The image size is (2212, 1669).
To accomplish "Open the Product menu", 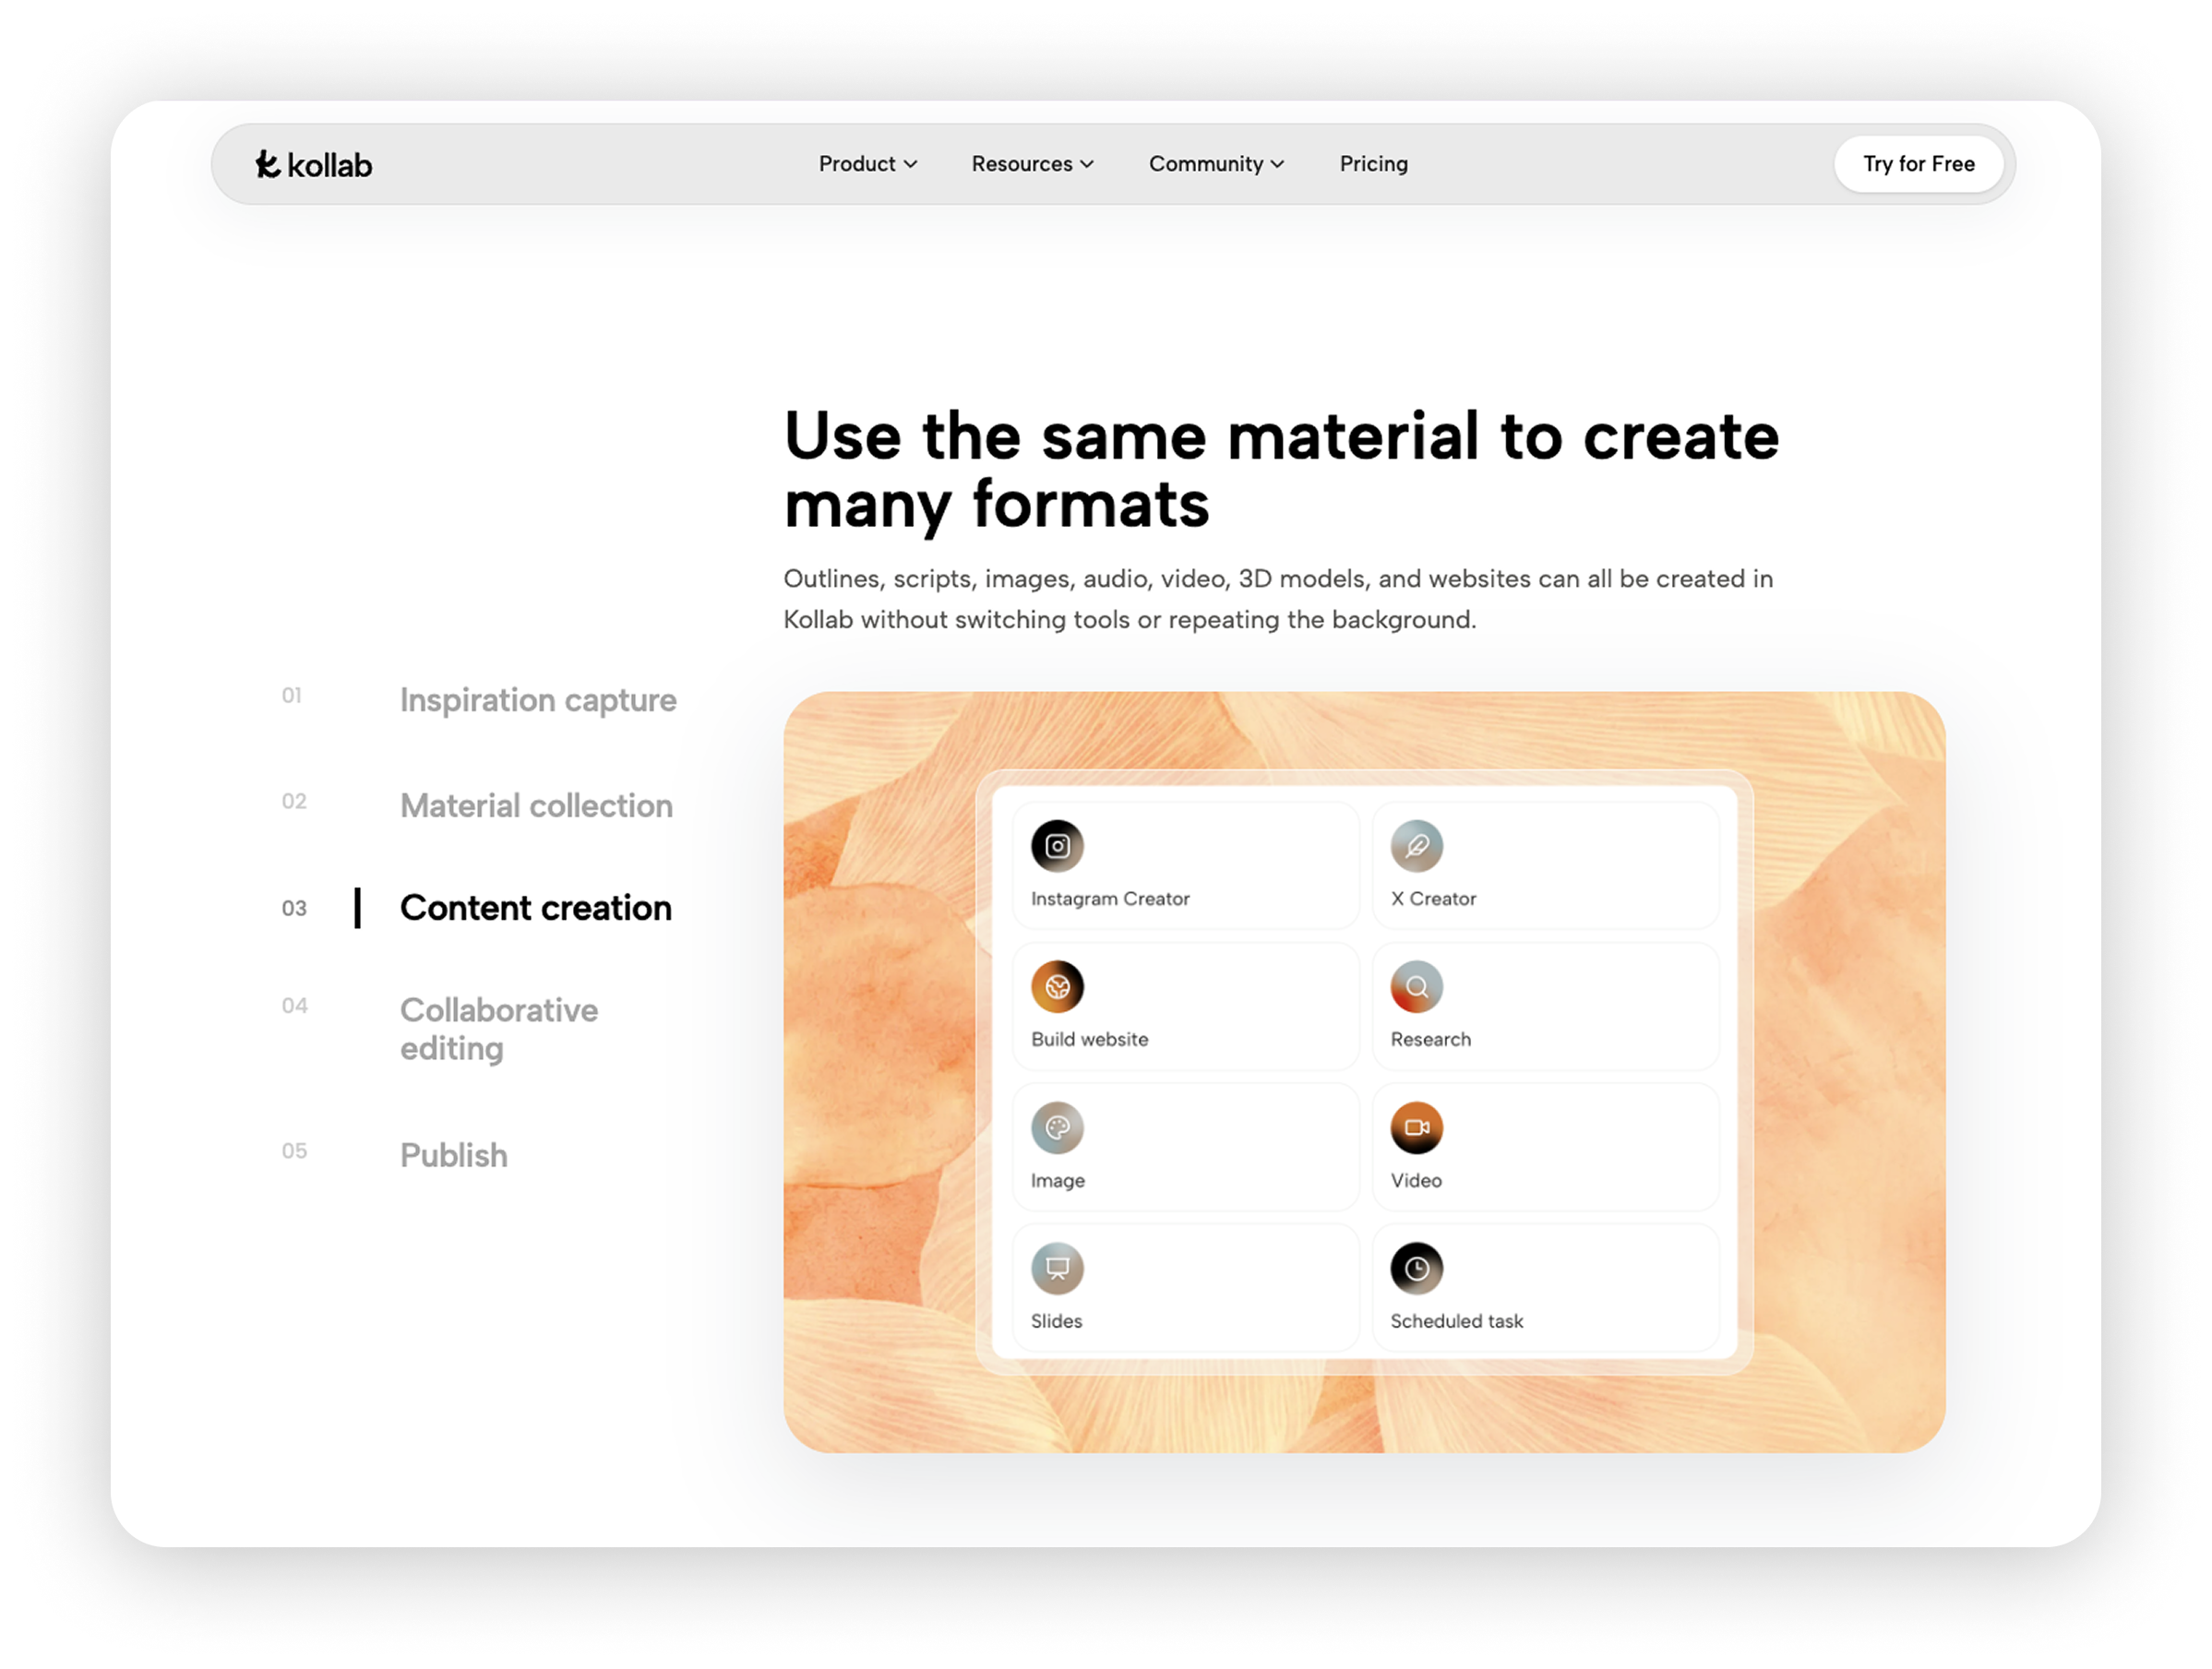I will tap(867, 164).
